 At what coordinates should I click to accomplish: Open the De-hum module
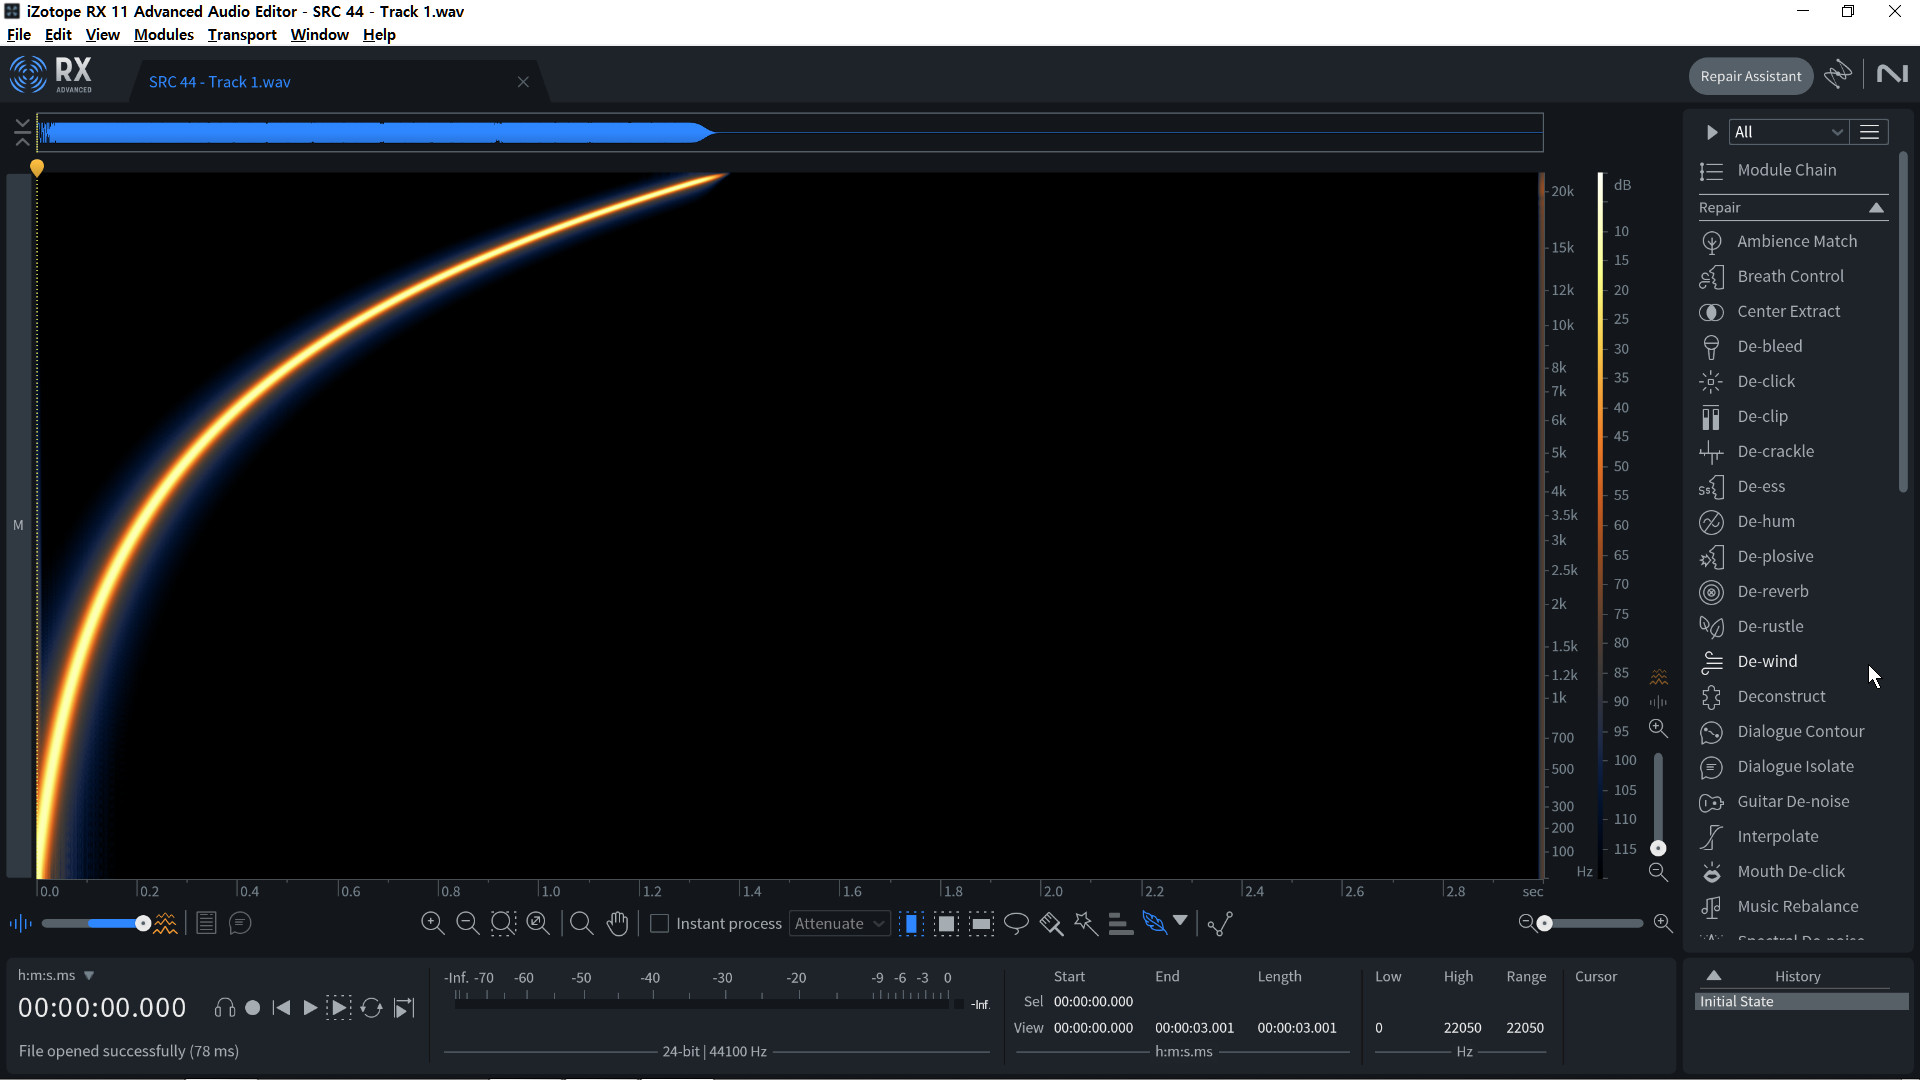coord(1765,521)
